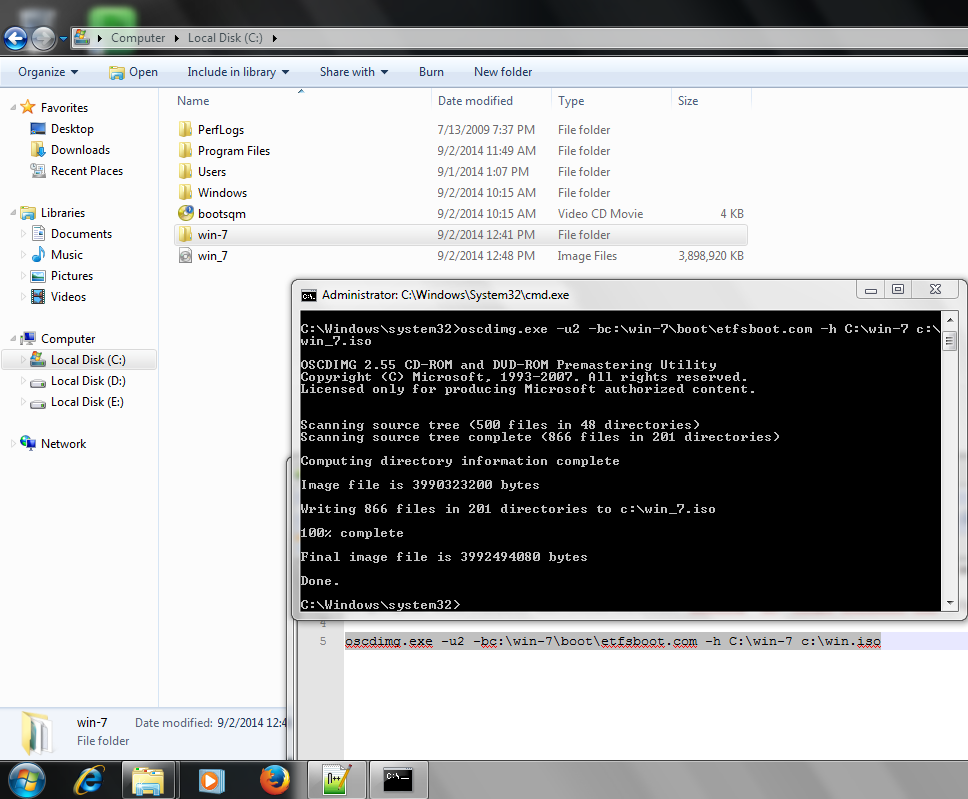The image size is (968, 799).
Task: Select the win_7 disc image file
Action: [213, 255]
